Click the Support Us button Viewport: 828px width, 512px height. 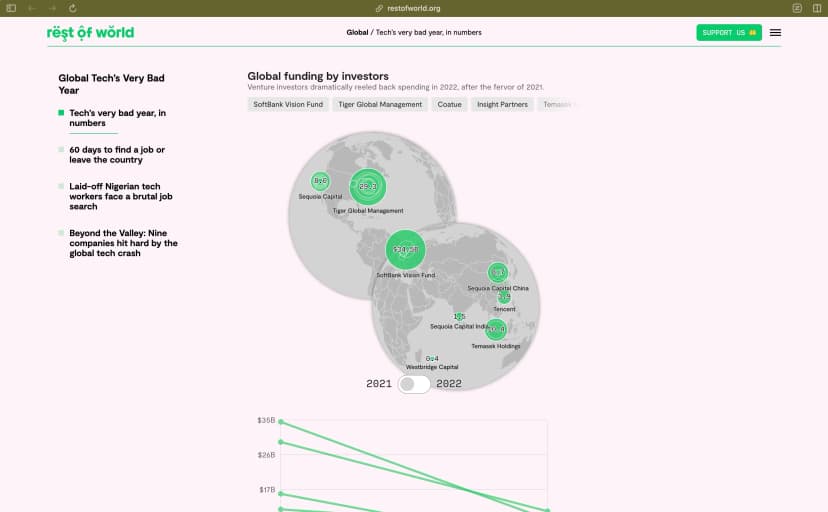click(x=729, y=33)
